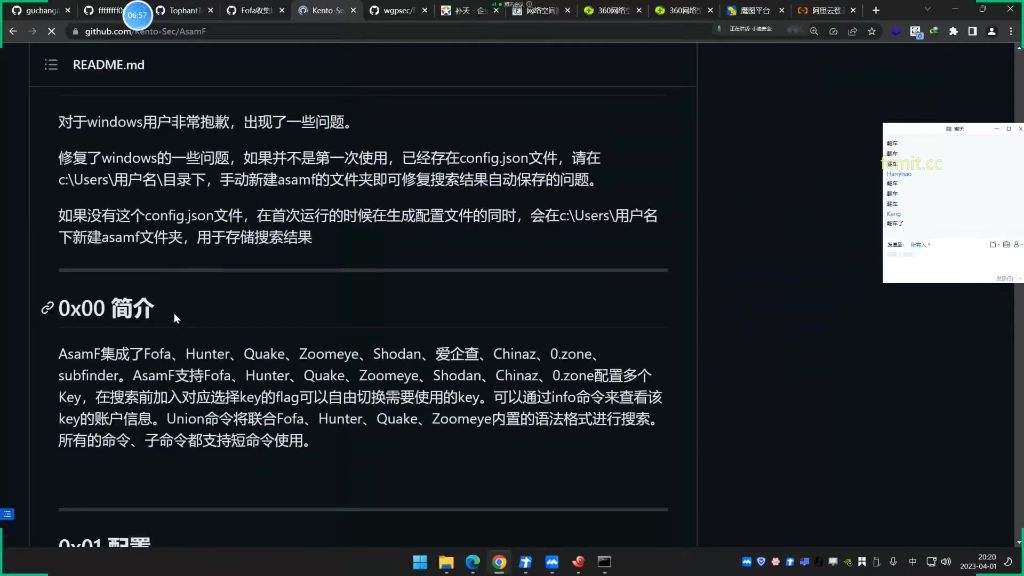Bookmark this page with the star icon
1024x576 pixels.
tap(871, 31)
